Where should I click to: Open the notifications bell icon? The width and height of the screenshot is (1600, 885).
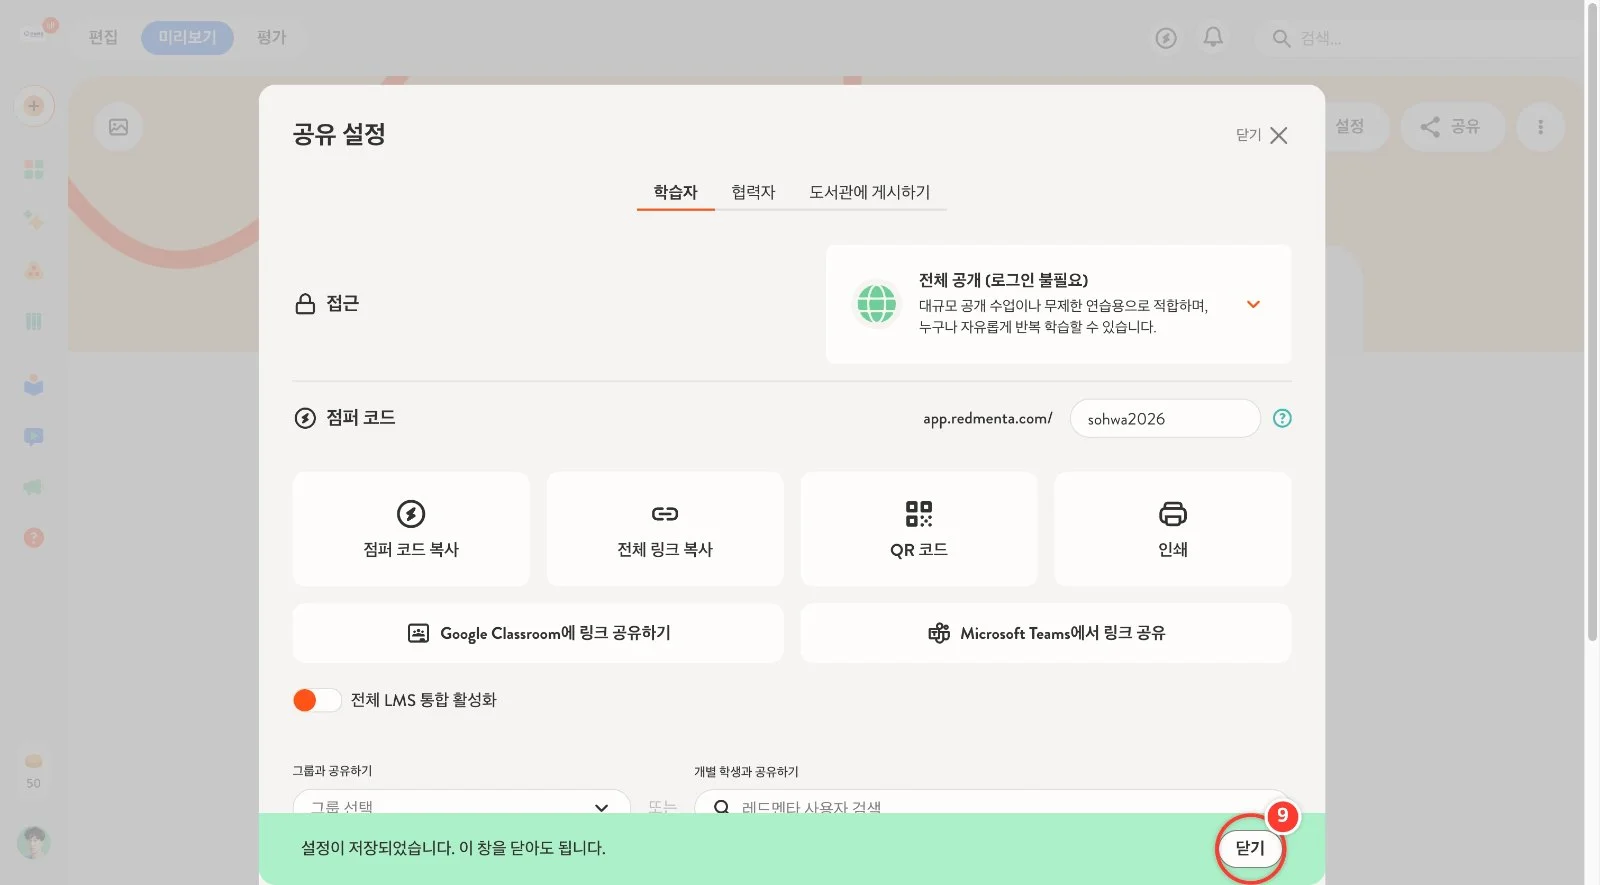click(x=1213, y=37)
